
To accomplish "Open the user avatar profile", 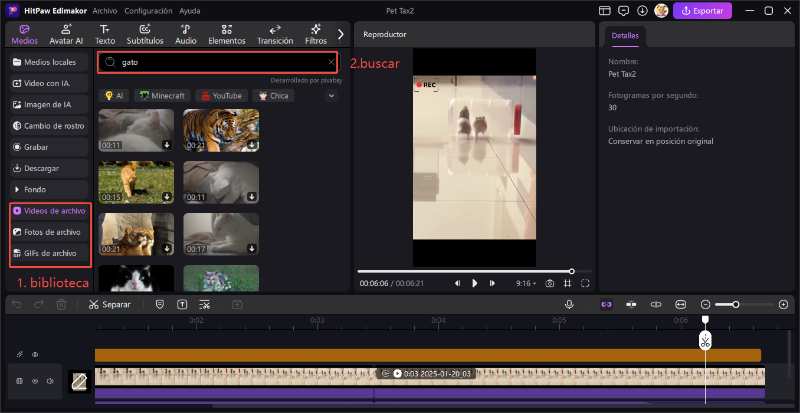I will coord(661,11).
